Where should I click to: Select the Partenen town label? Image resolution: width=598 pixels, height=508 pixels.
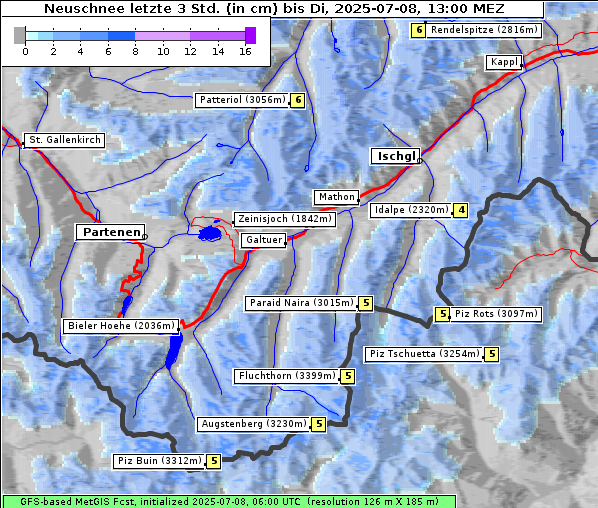pyautogui.click(x=111, y=232)
